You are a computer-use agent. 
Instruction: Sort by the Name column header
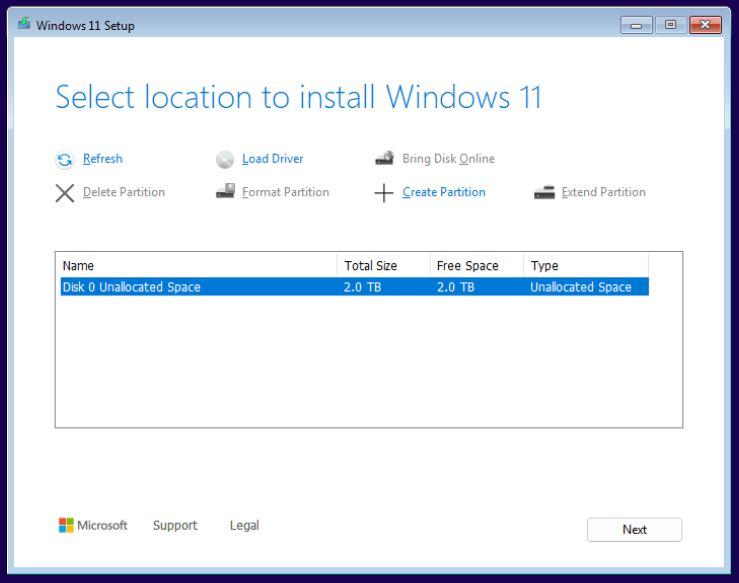pos(197,266)
